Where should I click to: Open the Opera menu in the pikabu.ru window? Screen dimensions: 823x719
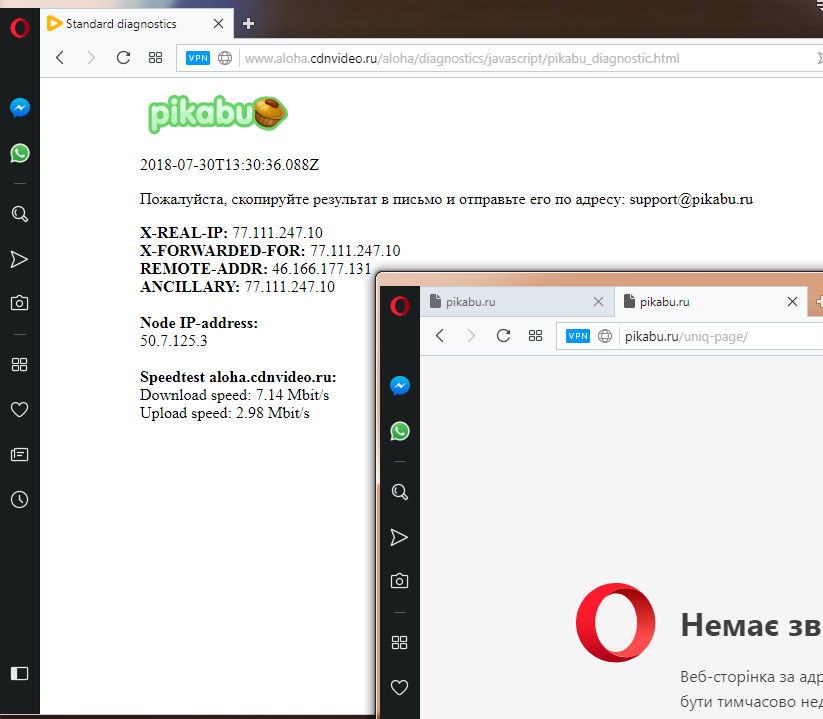tap(399, 305)
